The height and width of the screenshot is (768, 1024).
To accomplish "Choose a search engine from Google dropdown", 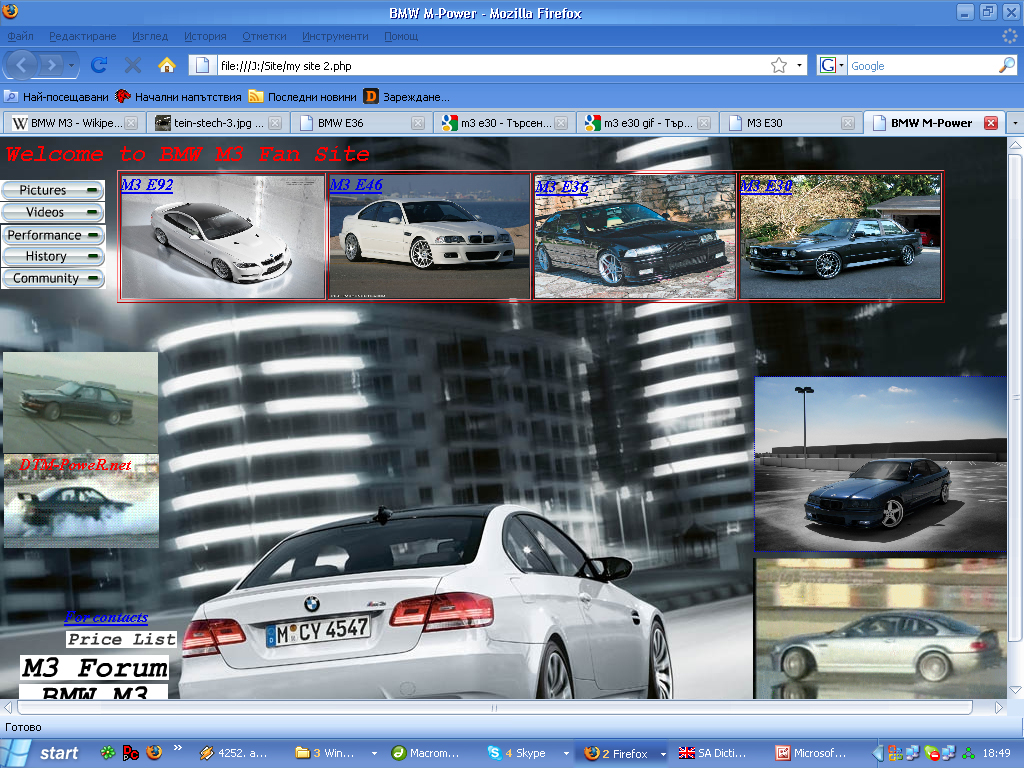I will tap(832, 65).
